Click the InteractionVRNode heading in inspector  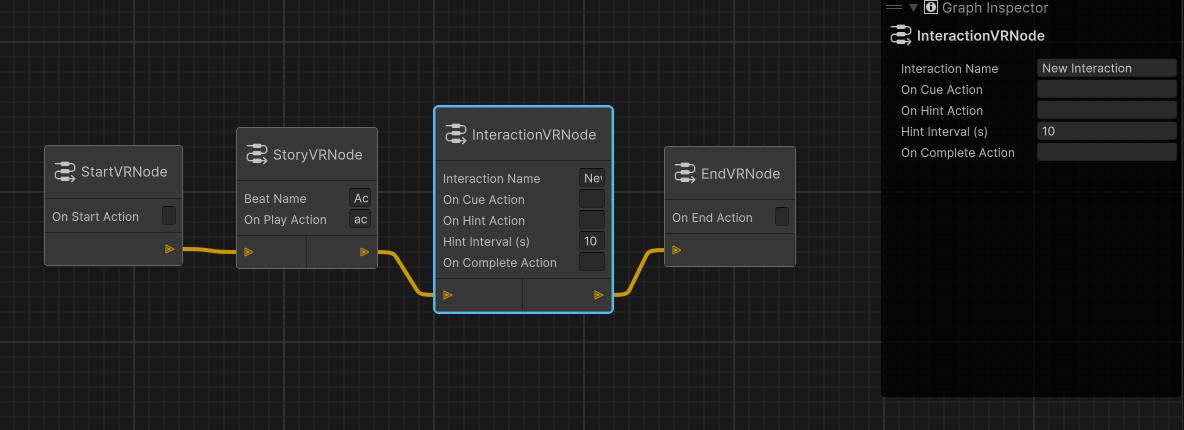click(x=981, y=36)
